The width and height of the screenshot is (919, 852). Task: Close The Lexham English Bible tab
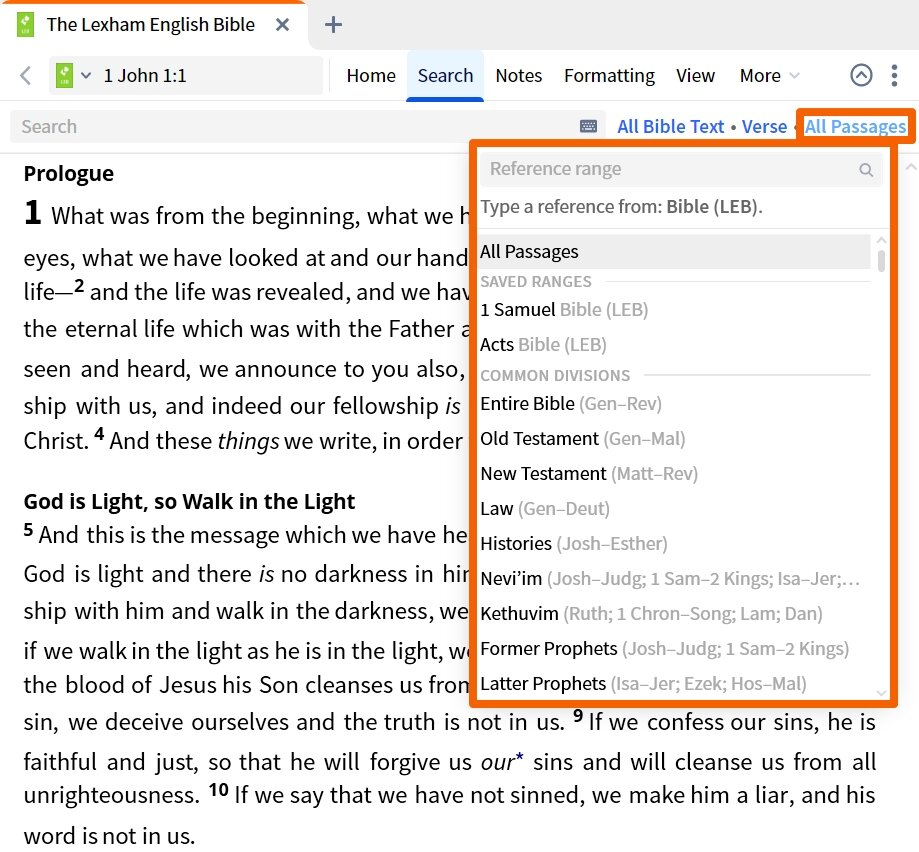(282, 25)
